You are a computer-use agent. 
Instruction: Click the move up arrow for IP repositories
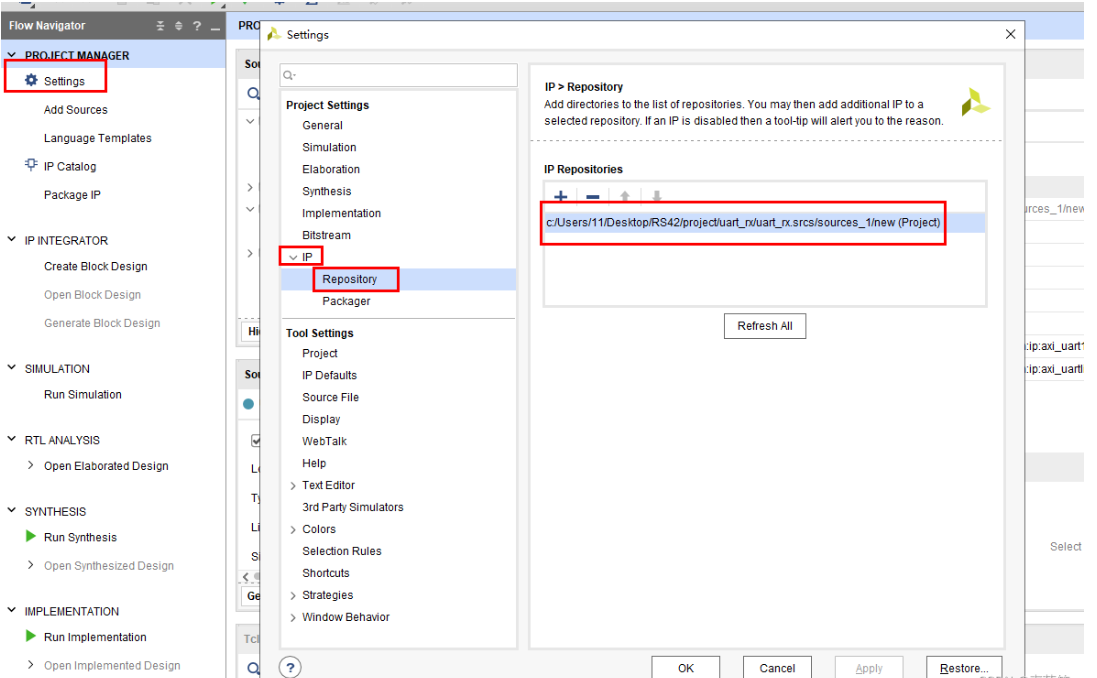pos(625,197)
